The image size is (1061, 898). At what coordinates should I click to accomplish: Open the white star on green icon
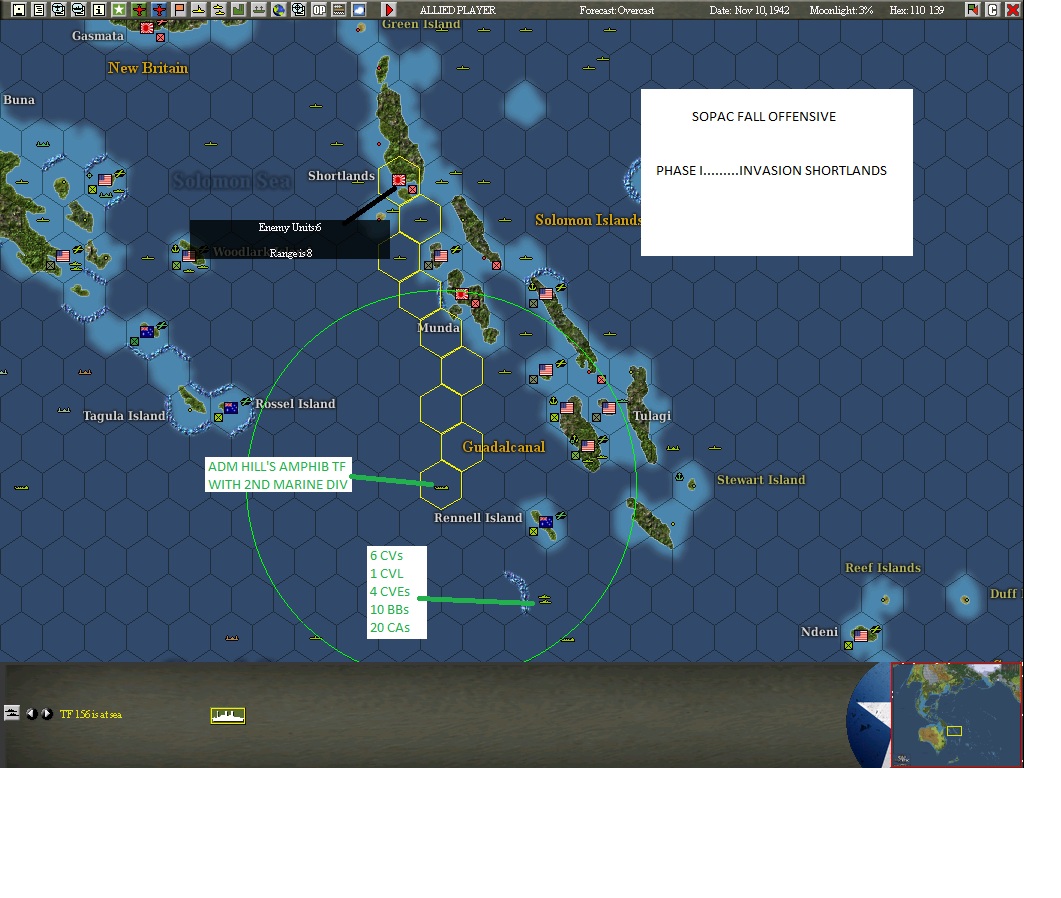(x=119, y=9)
